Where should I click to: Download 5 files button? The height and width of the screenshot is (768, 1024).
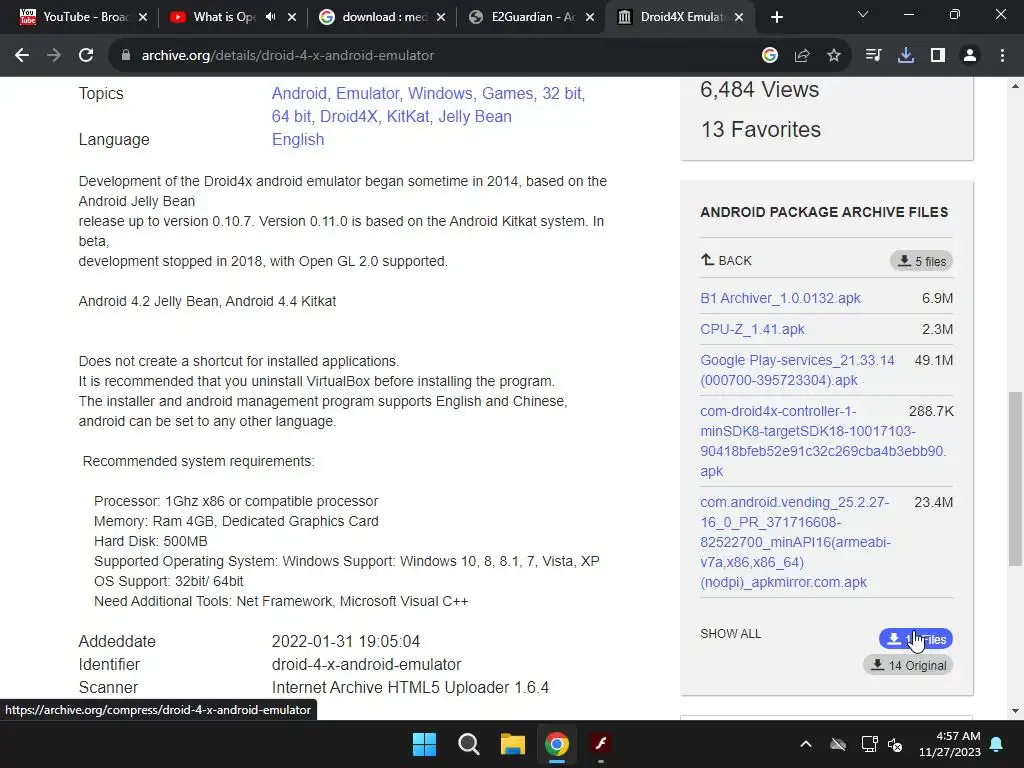pyautogui.click(x=921, y=261)
